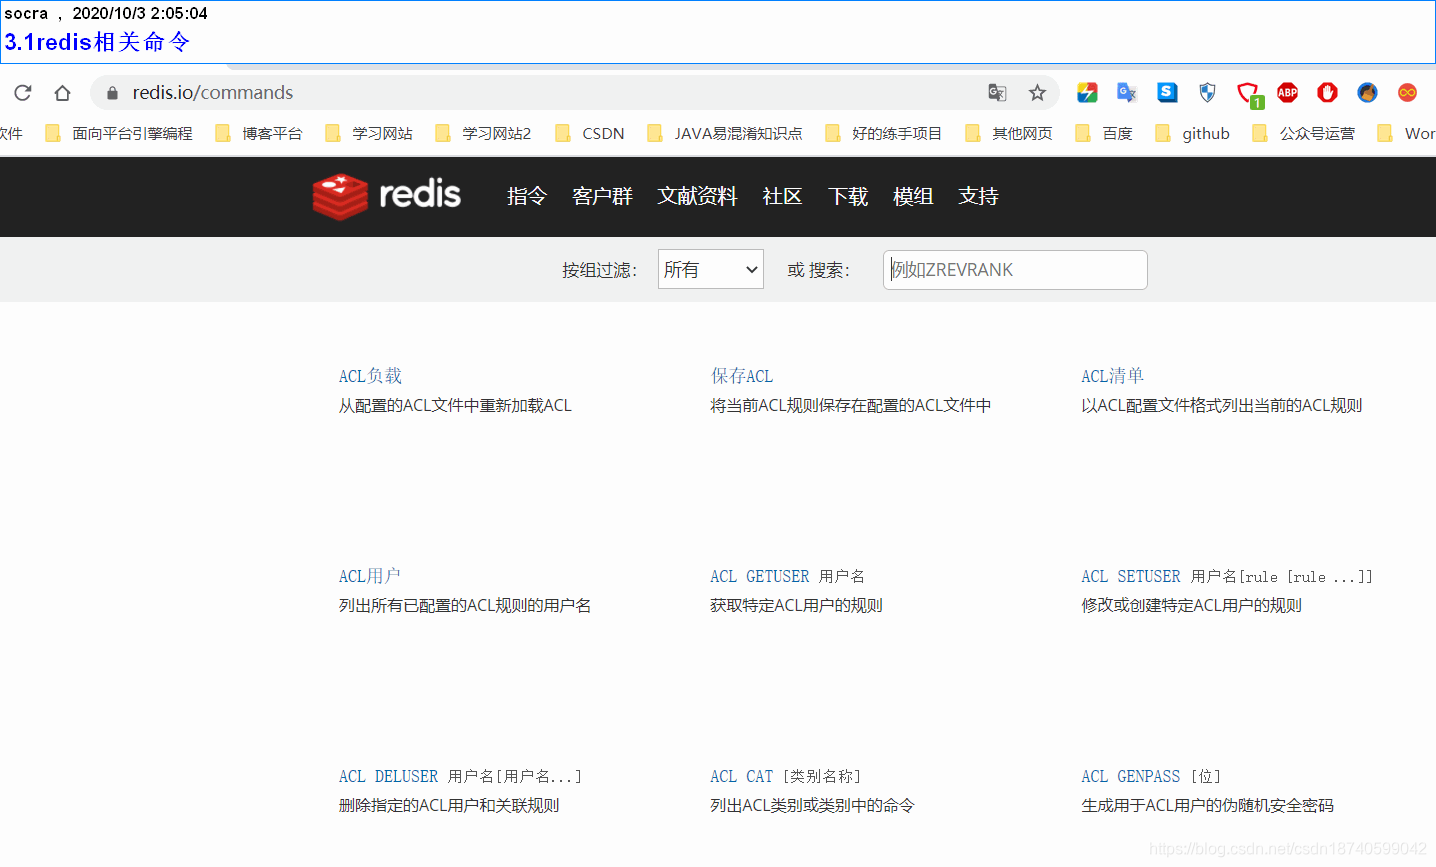This screenshot has height=867, width=1436.
Task: Click text 获取特定ACL用户的规则
Action: (796, 605)
